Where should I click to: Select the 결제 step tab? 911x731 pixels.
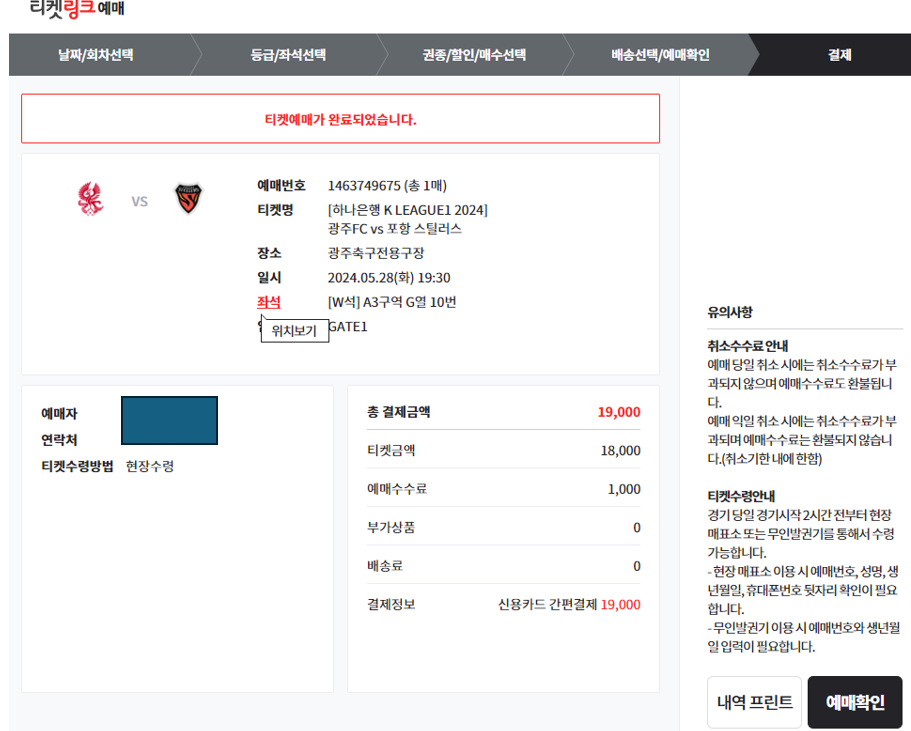[840, 55]
